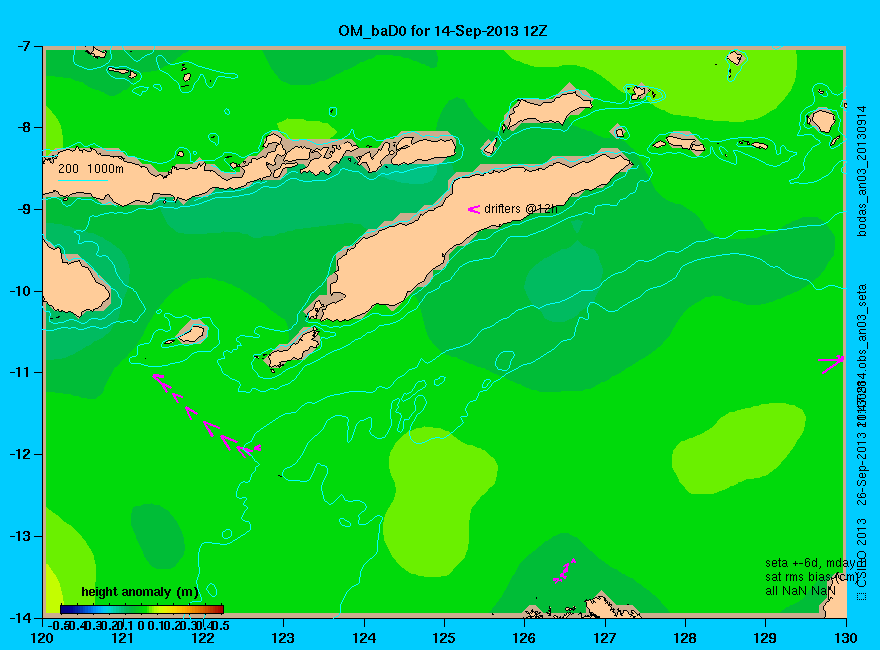Click the height anomaly color bar
Viewport: 880px width, 650px height.
coord(142,609)
